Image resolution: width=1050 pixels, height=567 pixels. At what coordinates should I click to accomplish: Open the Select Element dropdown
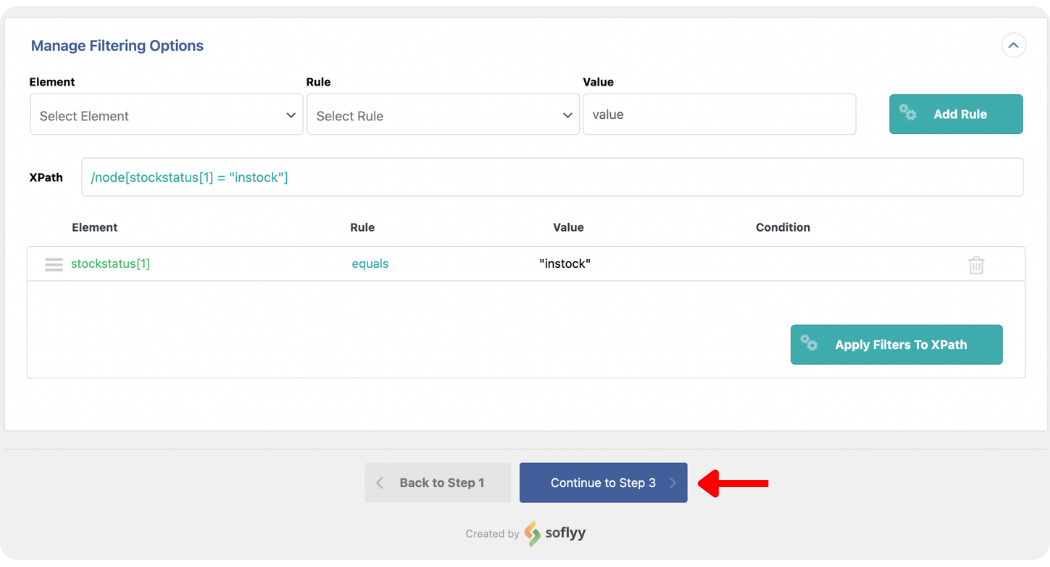[x=166, y=115]
